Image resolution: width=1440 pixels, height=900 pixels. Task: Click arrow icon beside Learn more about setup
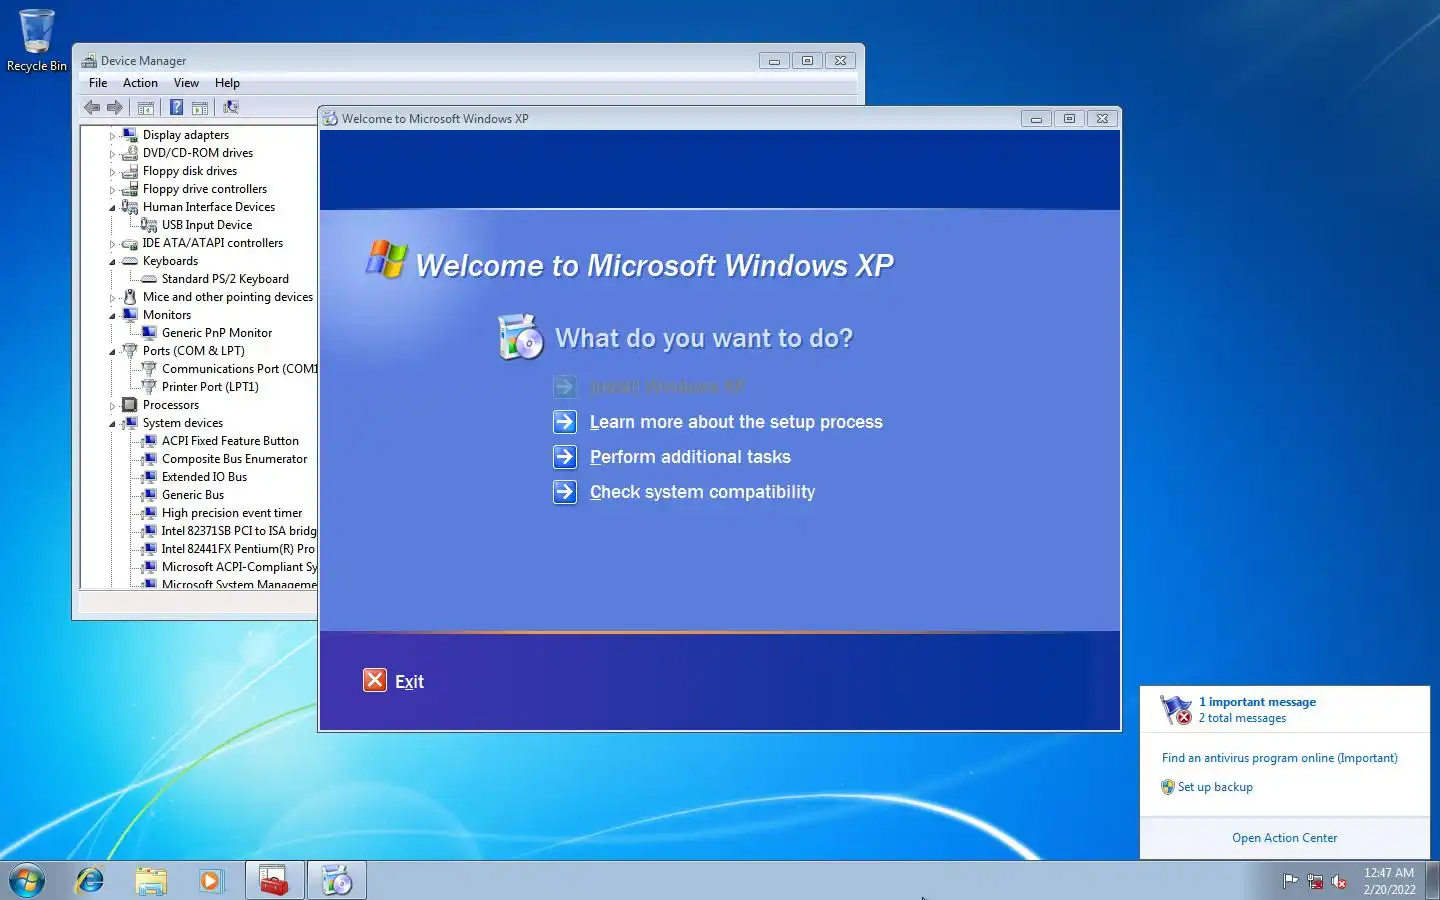565,422
